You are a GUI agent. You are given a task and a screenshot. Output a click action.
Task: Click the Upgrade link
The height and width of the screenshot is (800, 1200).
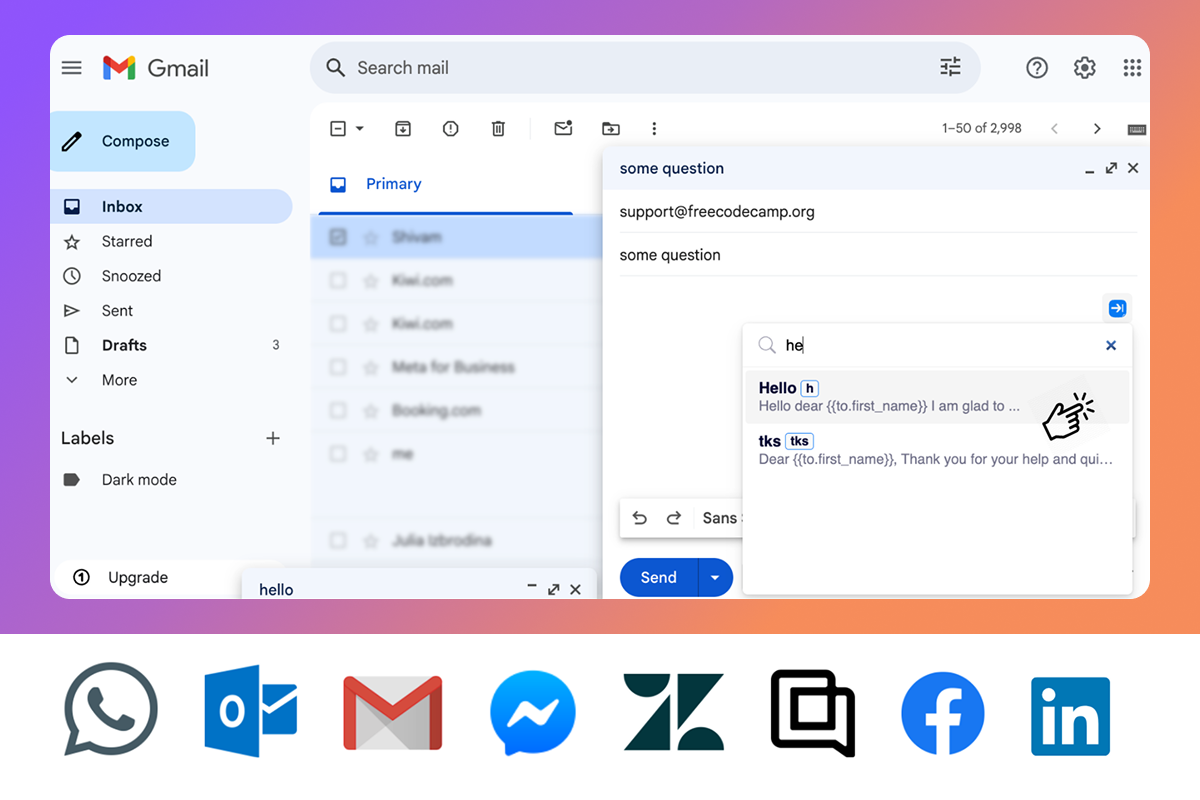coord(138,577)
